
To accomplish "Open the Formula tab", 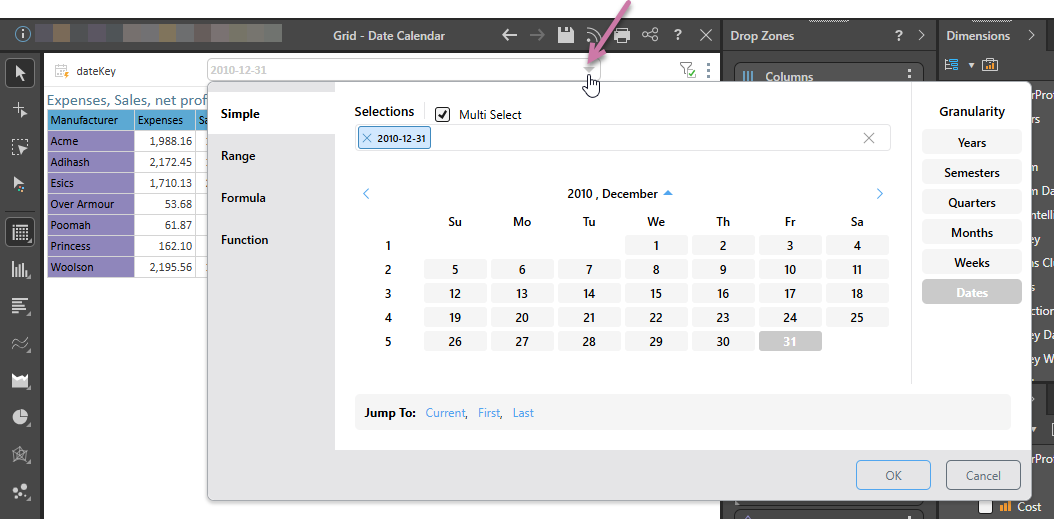I will pos(243,198).
